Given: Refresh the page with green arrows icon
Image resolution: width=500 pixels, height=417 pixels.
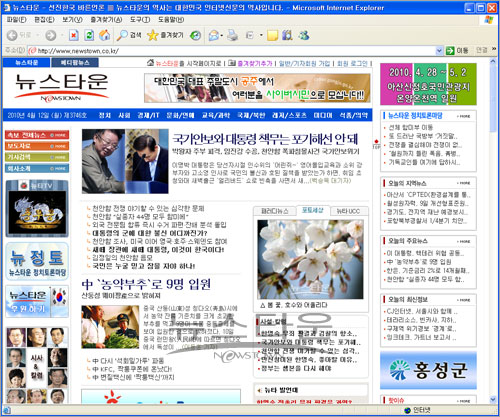Looking at the screenshot, I should click(x=89, y=35).
